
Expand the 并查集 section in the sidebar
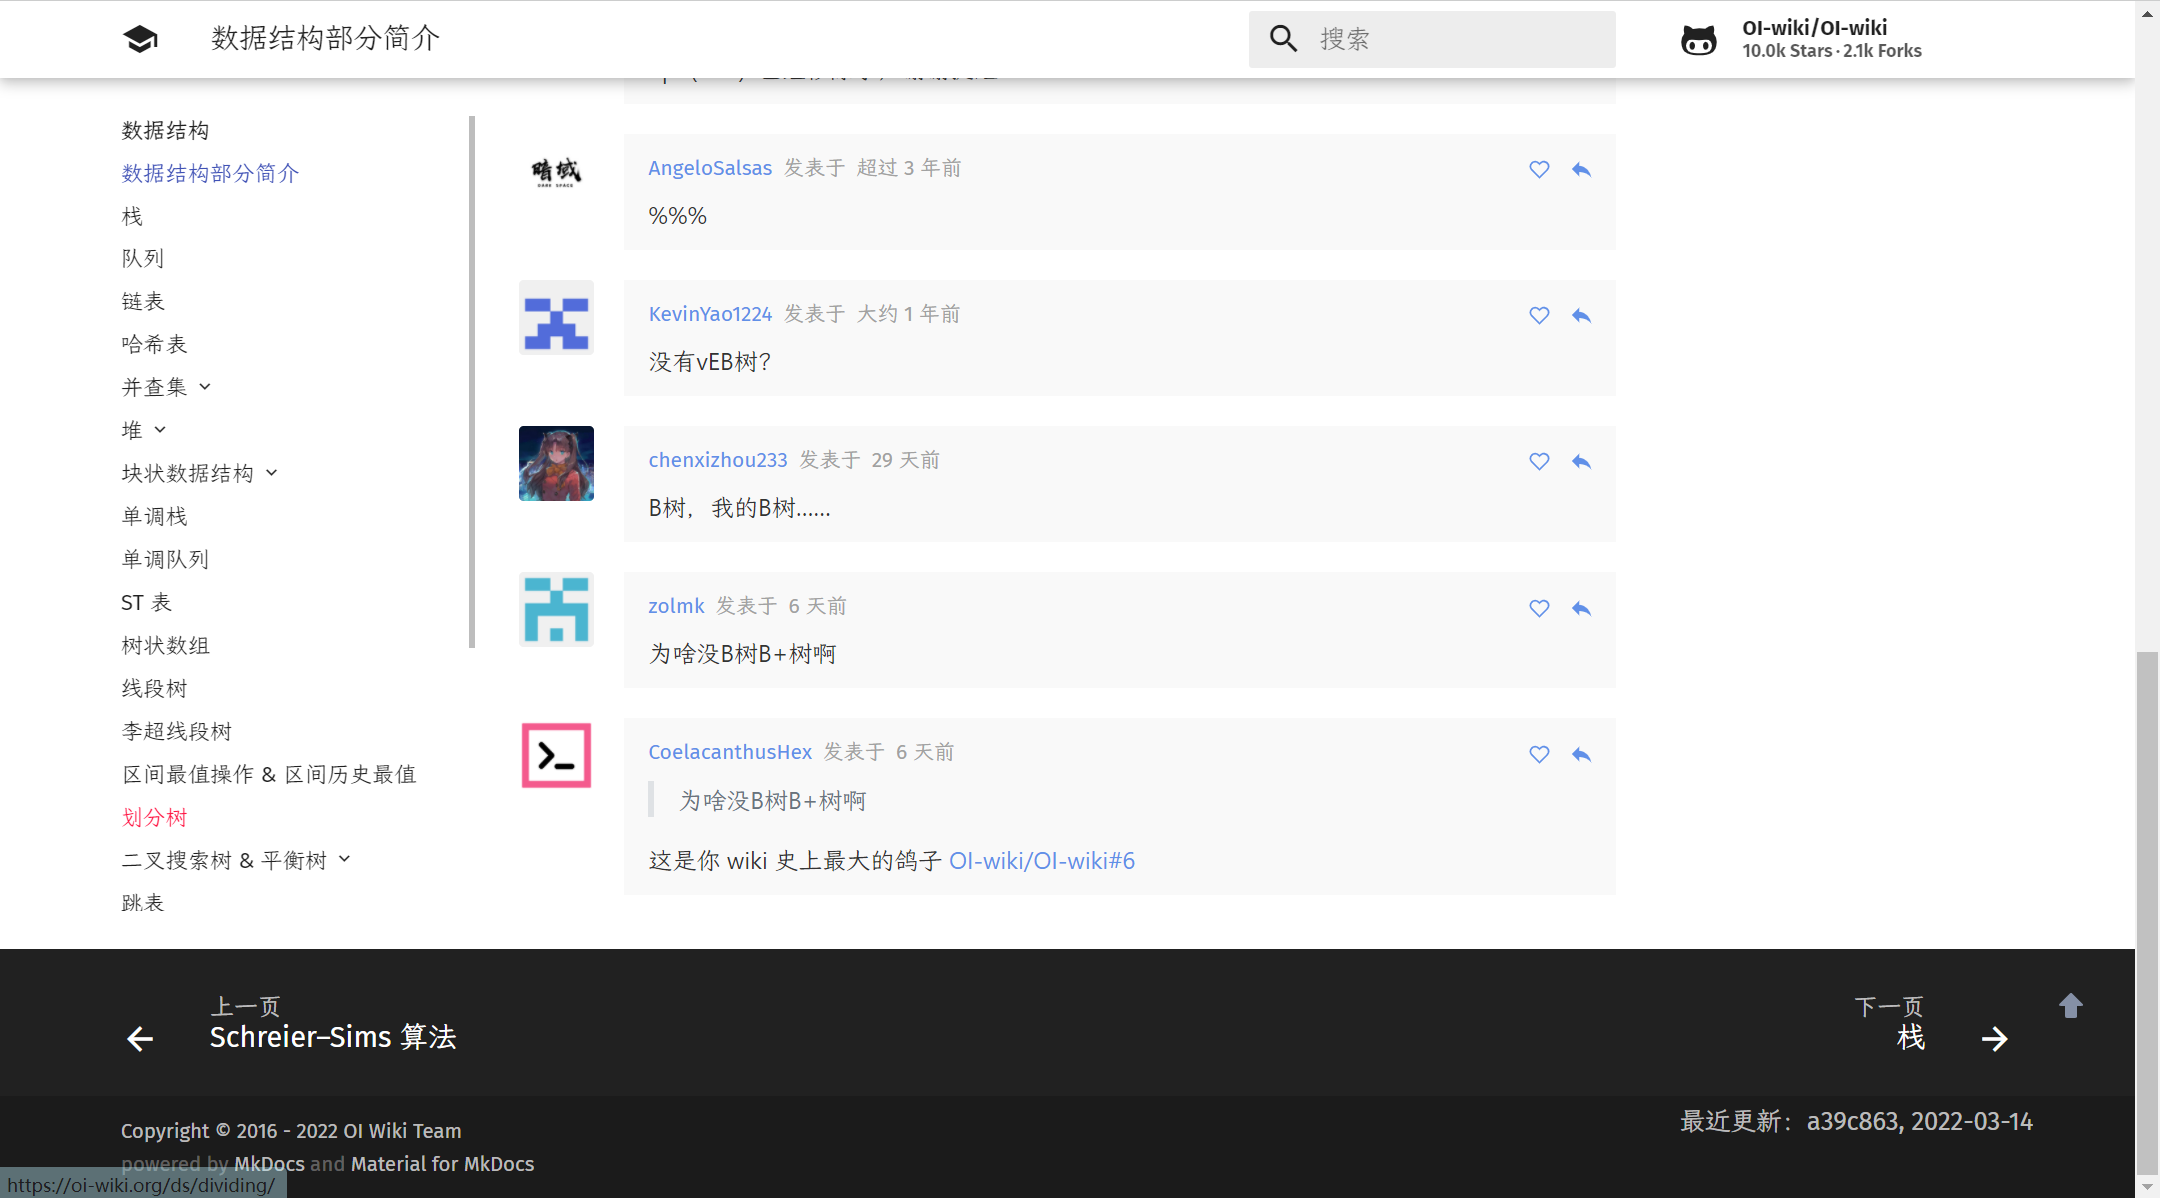204,387
